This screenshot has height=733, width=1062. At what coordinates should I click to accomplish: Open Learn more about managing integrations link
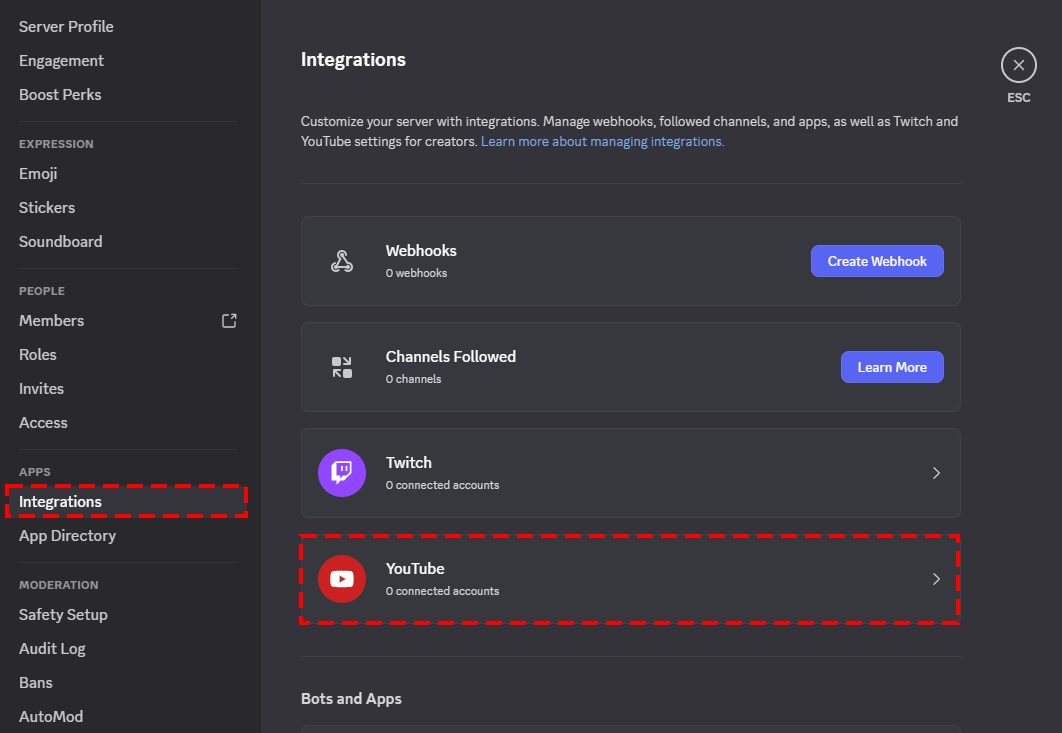[x=602, y=142]
